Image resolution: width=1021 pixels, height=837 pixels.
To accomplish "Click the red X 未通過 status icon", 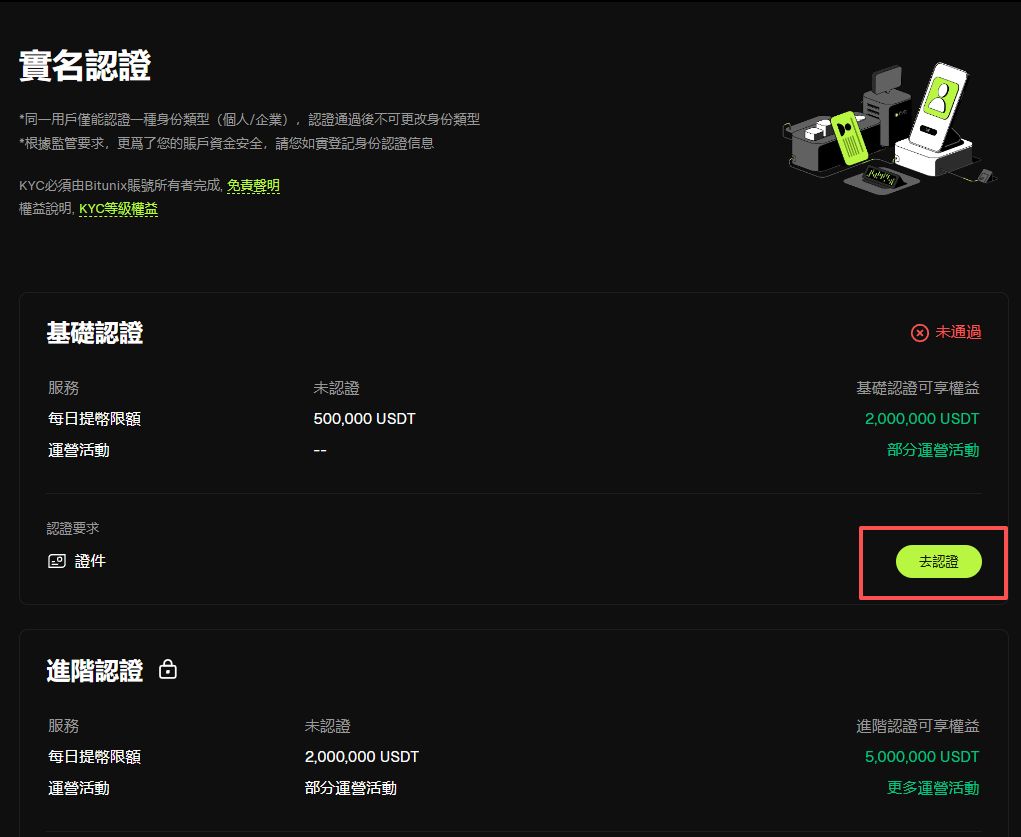I will click(x=919, y=333).
